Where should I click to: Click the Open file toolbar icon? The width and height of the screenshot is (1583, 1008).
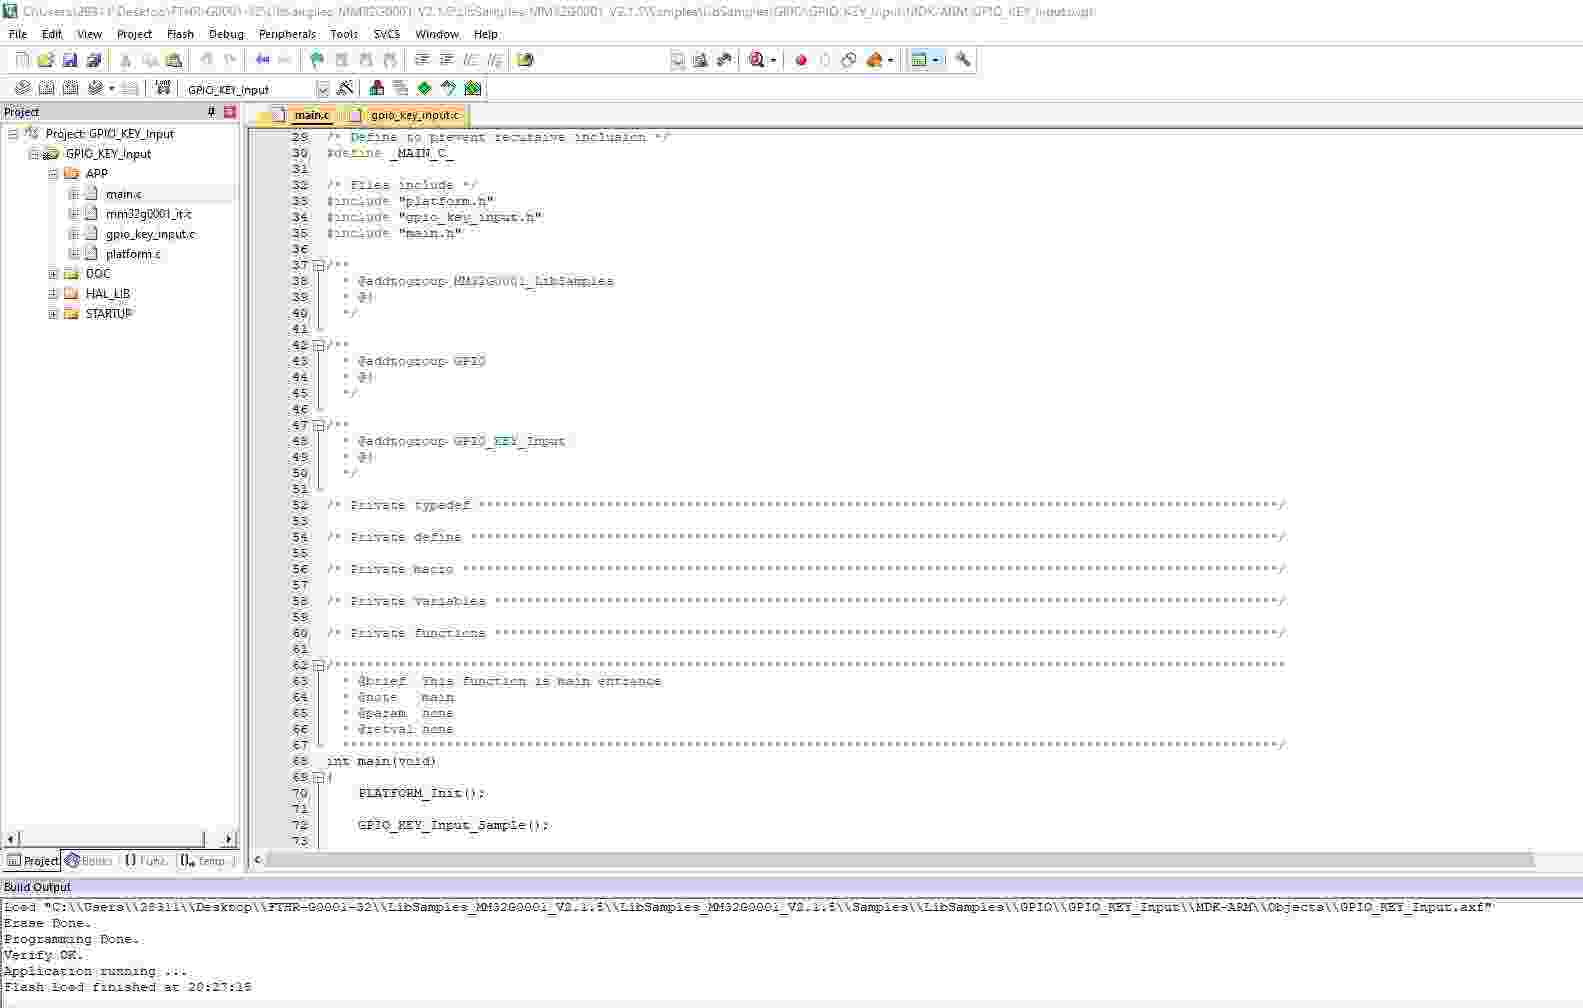pos(46,60)
